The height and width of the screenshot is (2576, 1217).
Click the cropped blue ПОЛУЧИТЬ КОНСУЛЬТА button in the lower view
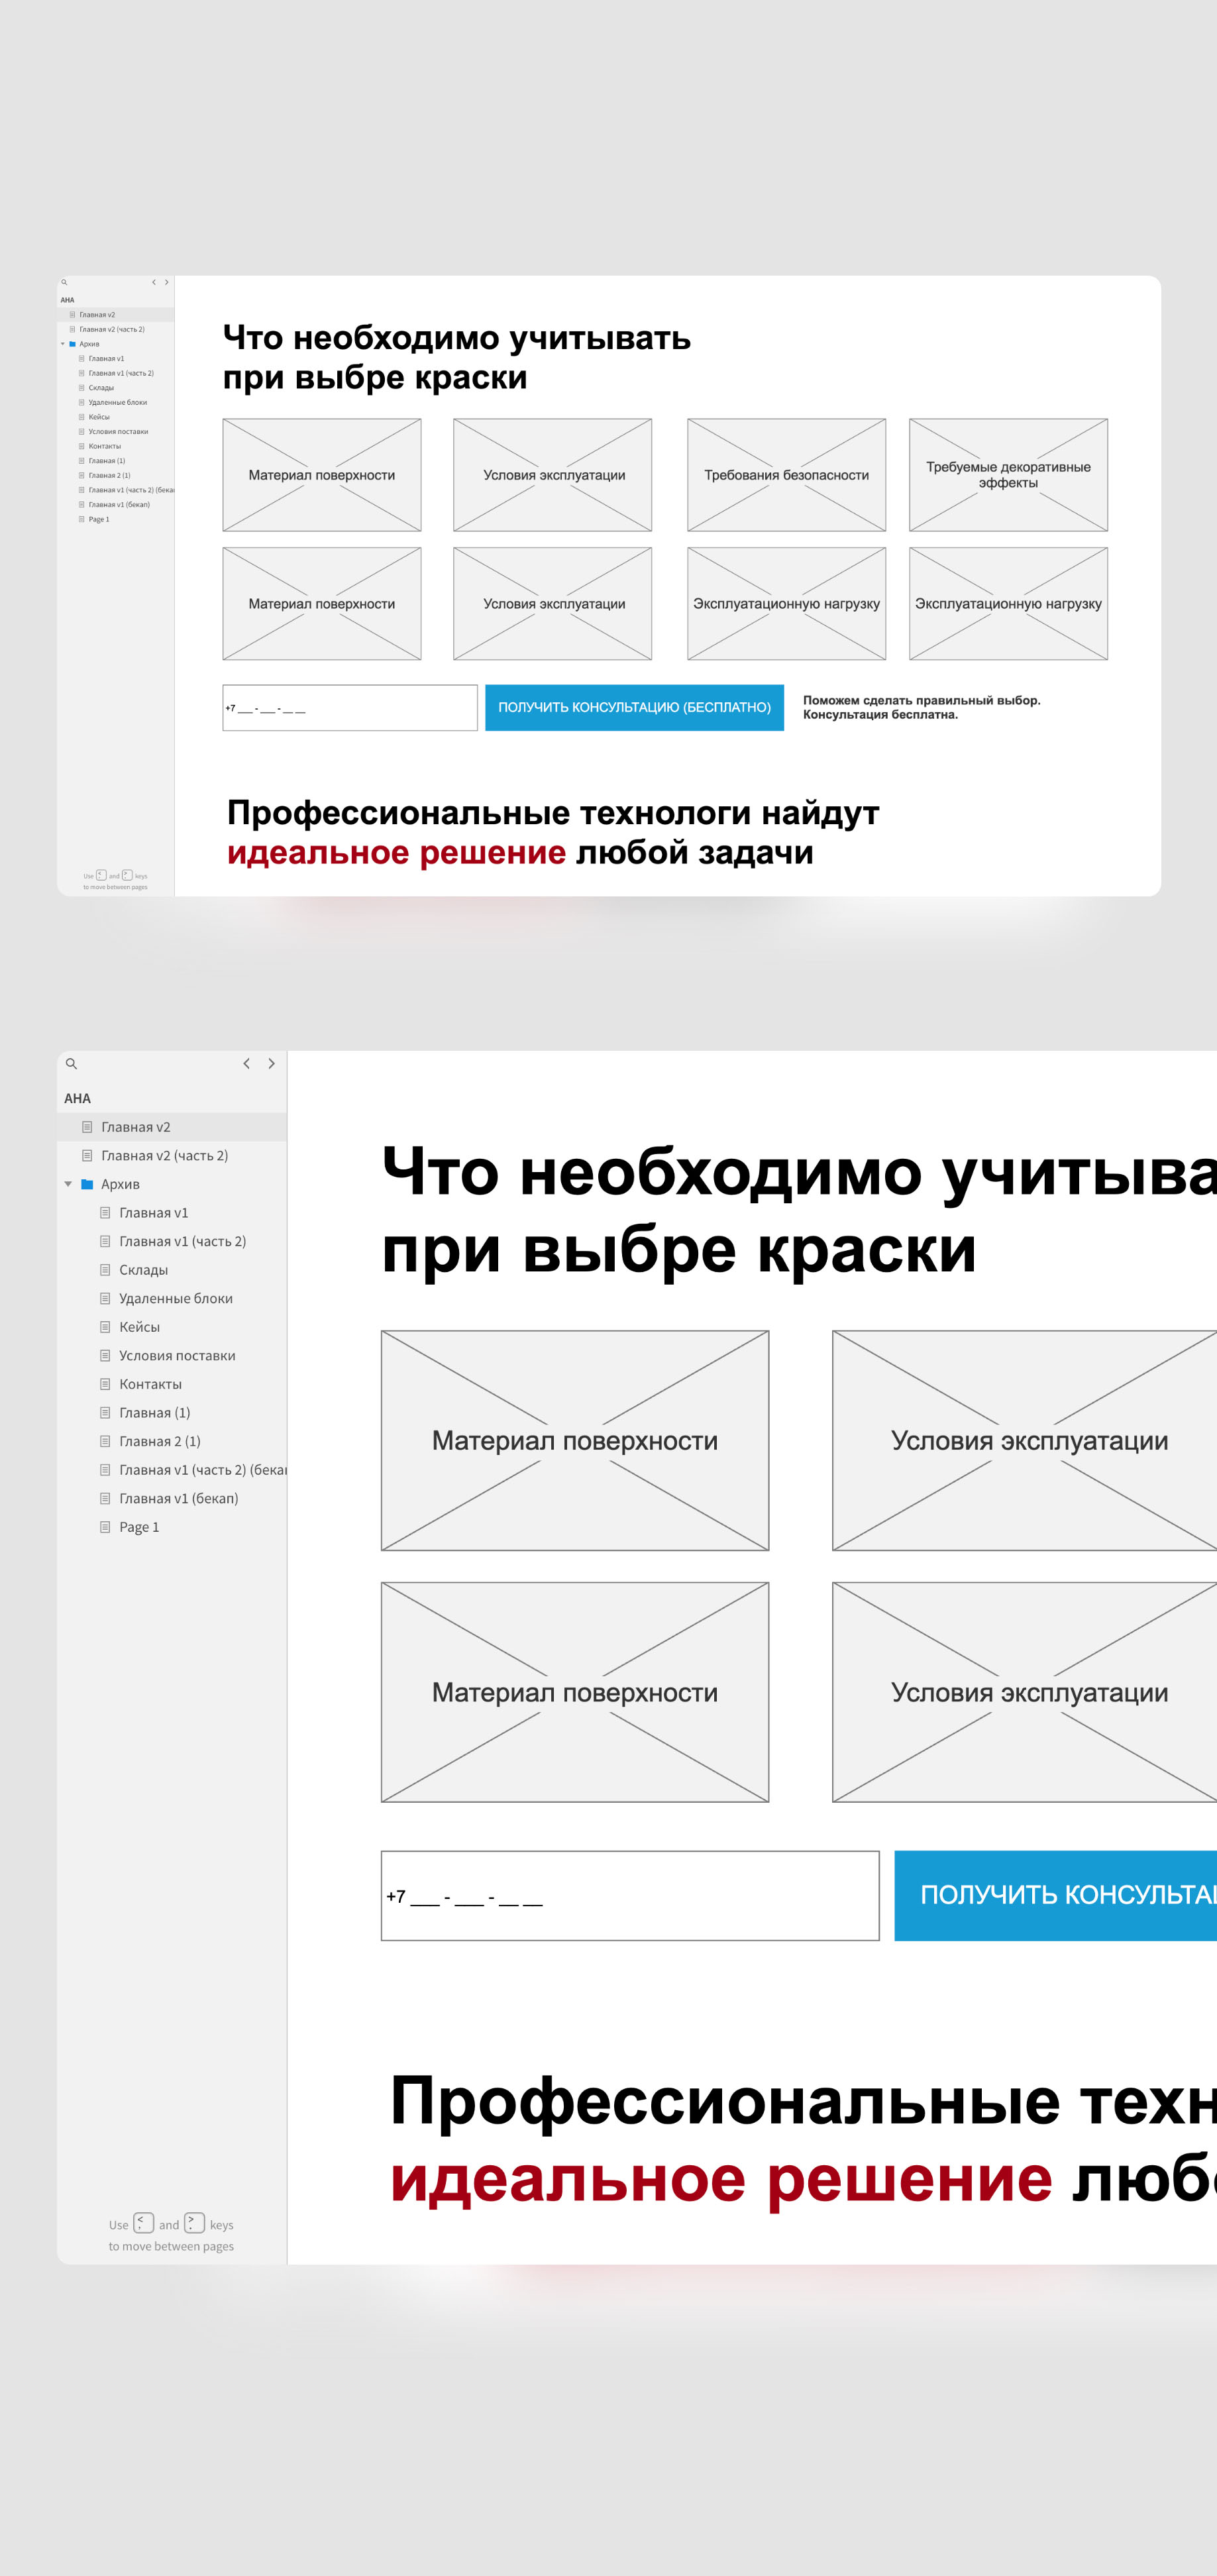pos(1055,1895)
